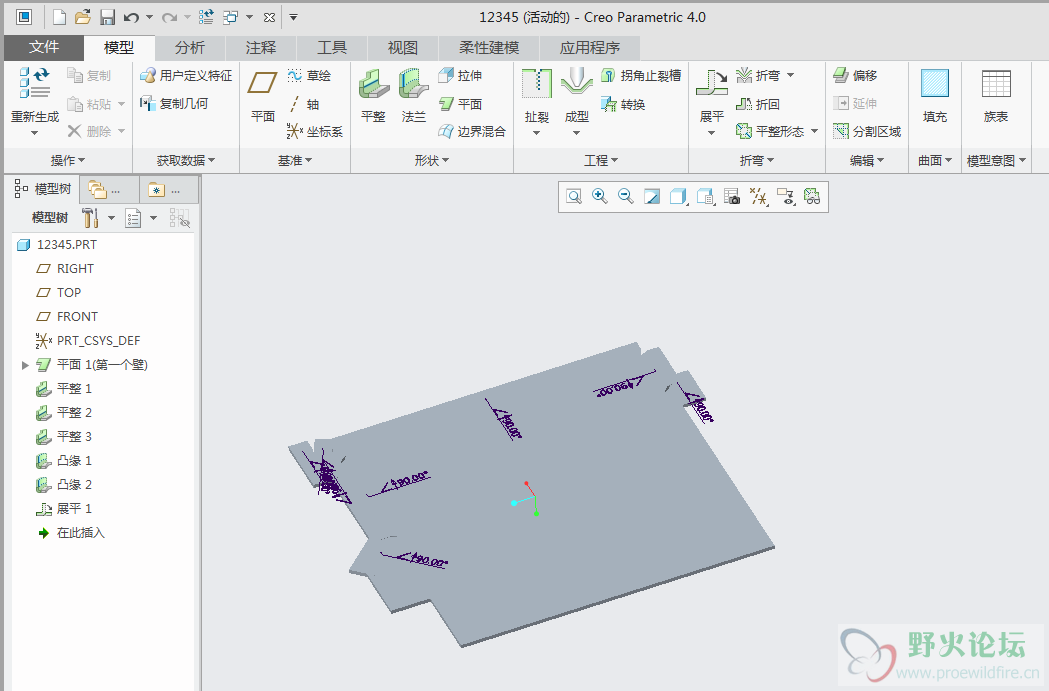Switch to the 应用程序 ribbon tab
The height and width of the screenshot is (691, 1049).
pyautogui.click(x=590, y=47)
